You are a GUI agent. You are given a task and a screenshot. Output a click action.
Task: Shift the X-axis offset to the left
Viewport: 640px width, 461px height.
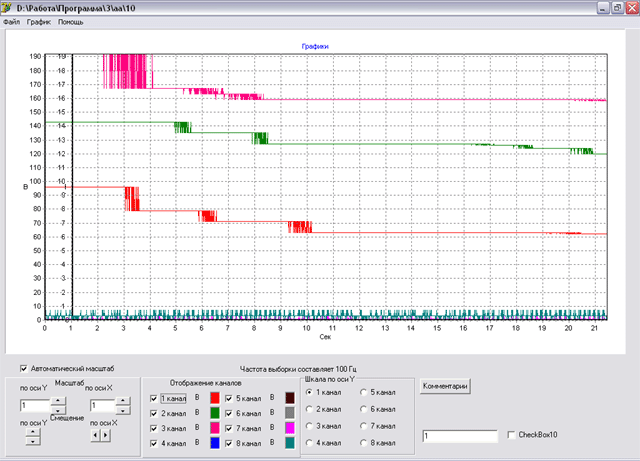coord(95,437)
